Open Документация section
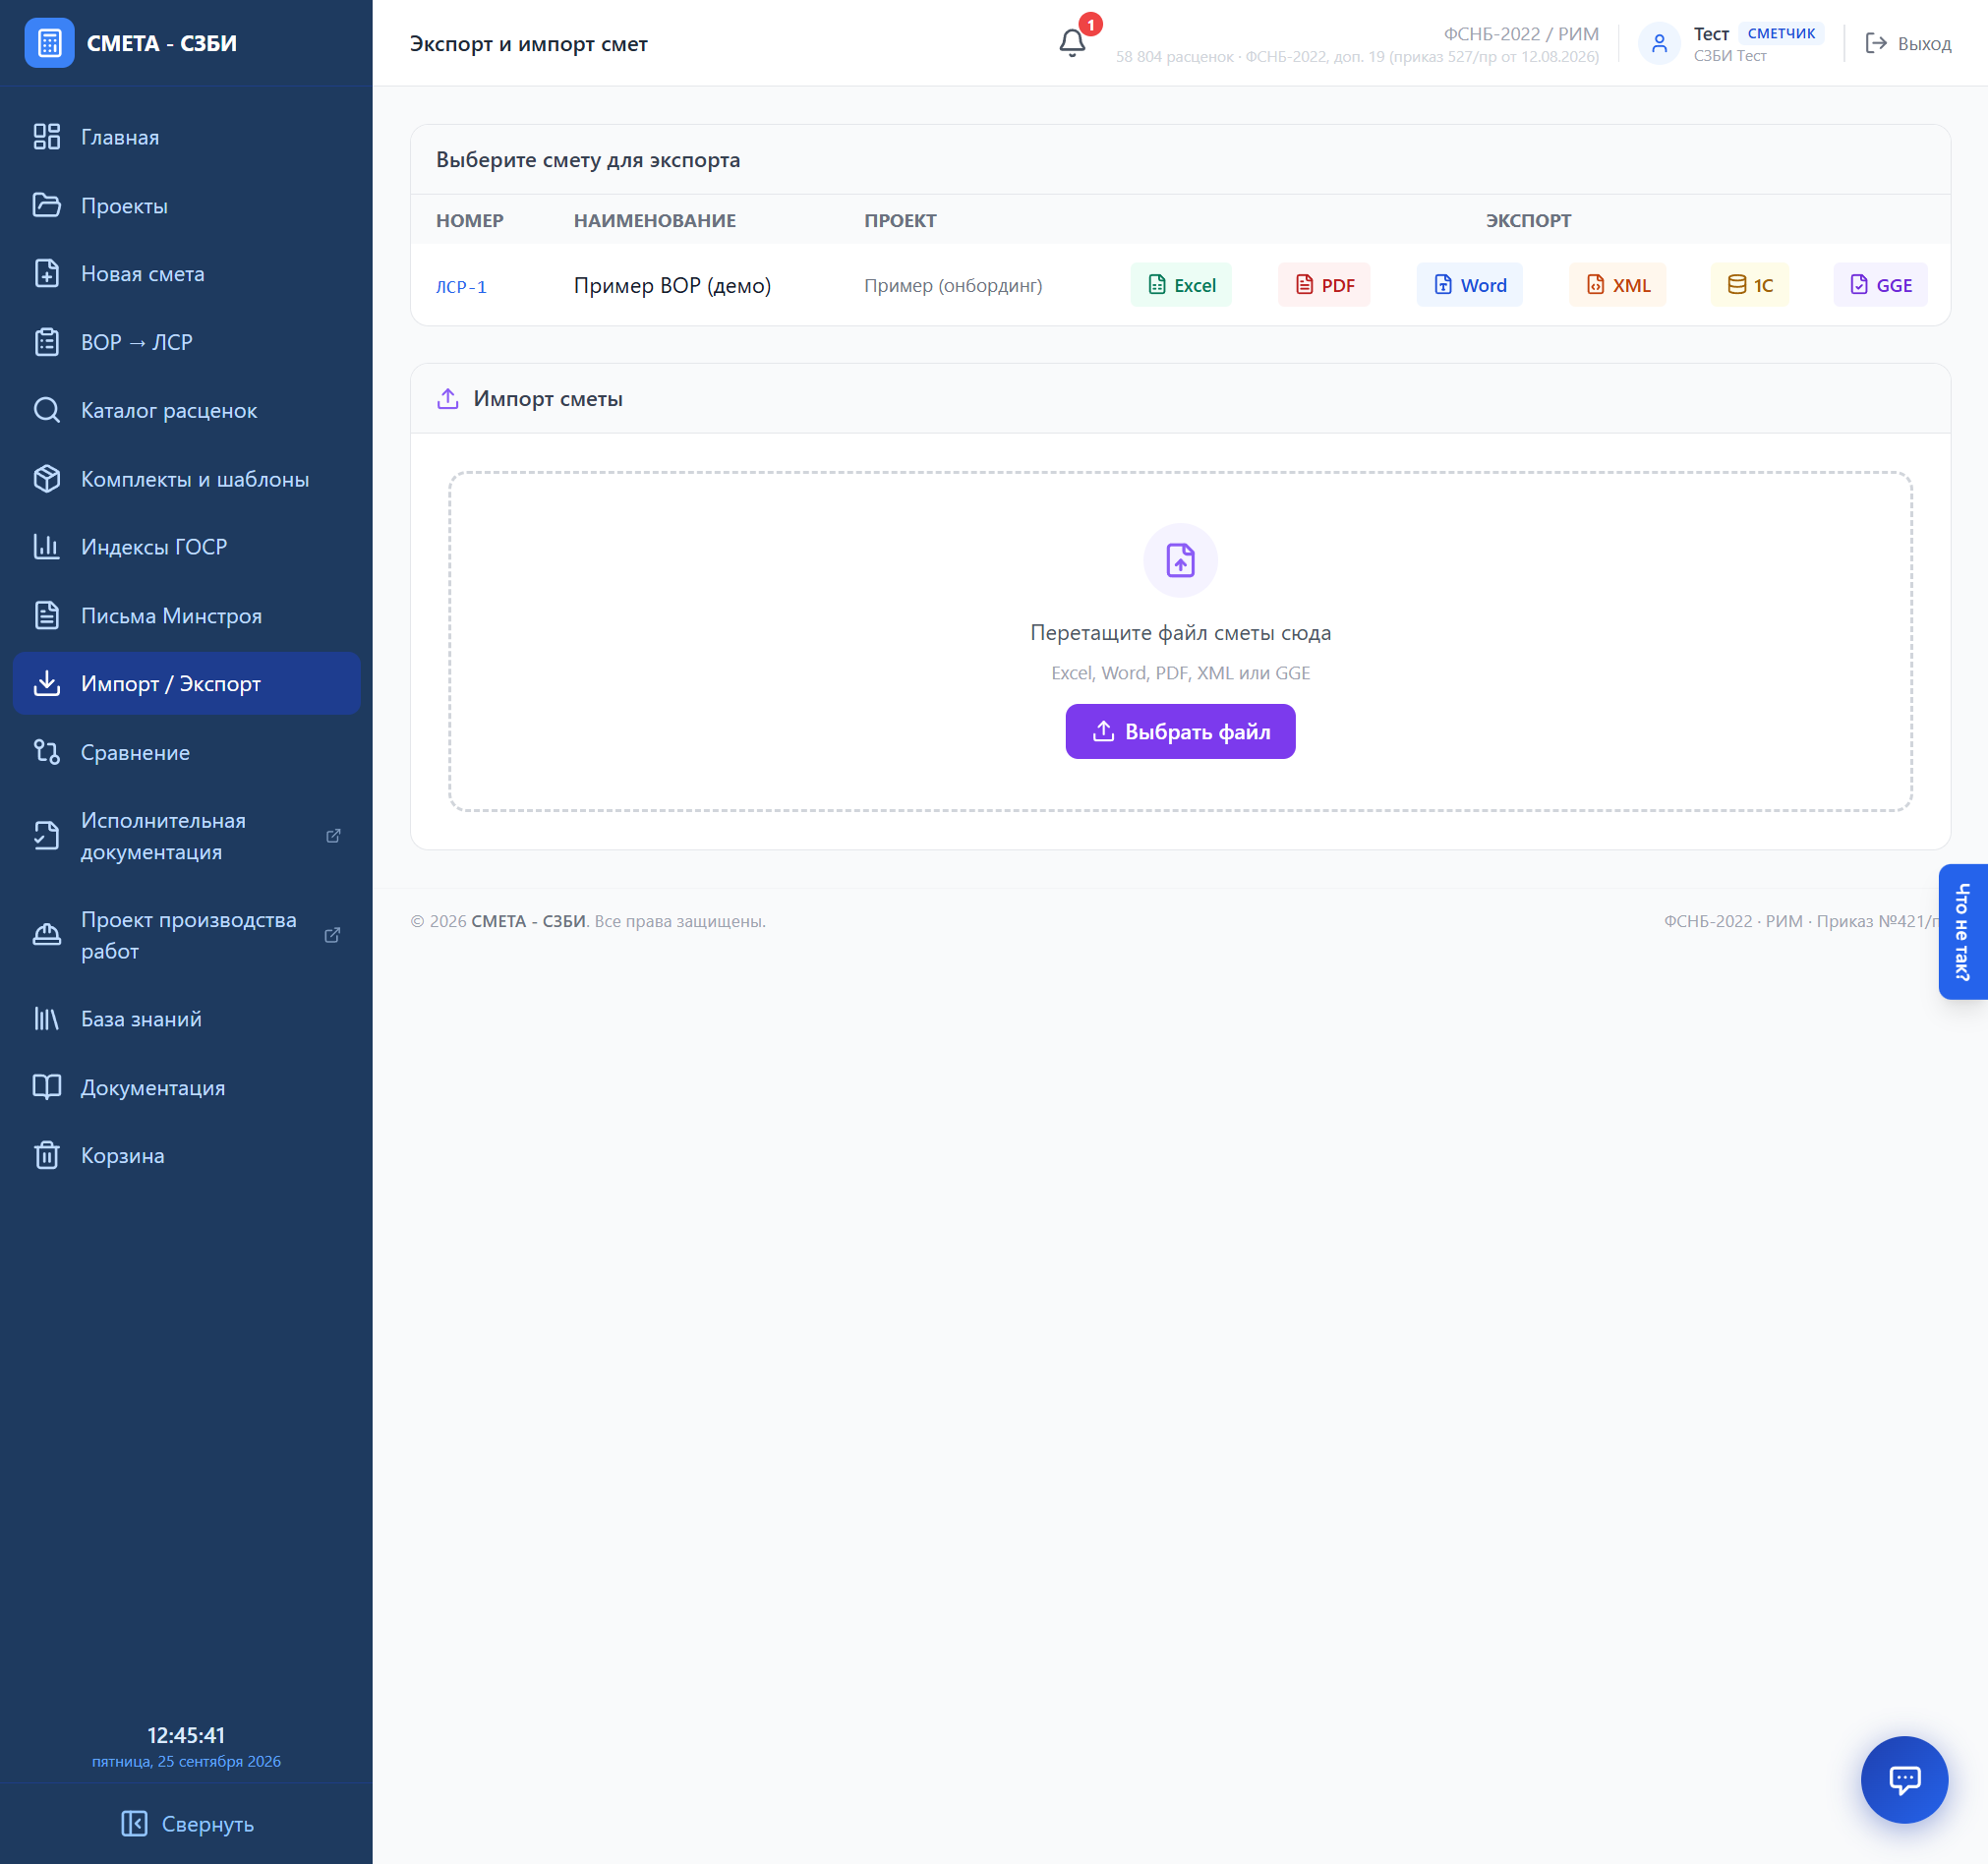Screen dimensions: 1988x1864 pos(186,1087)
